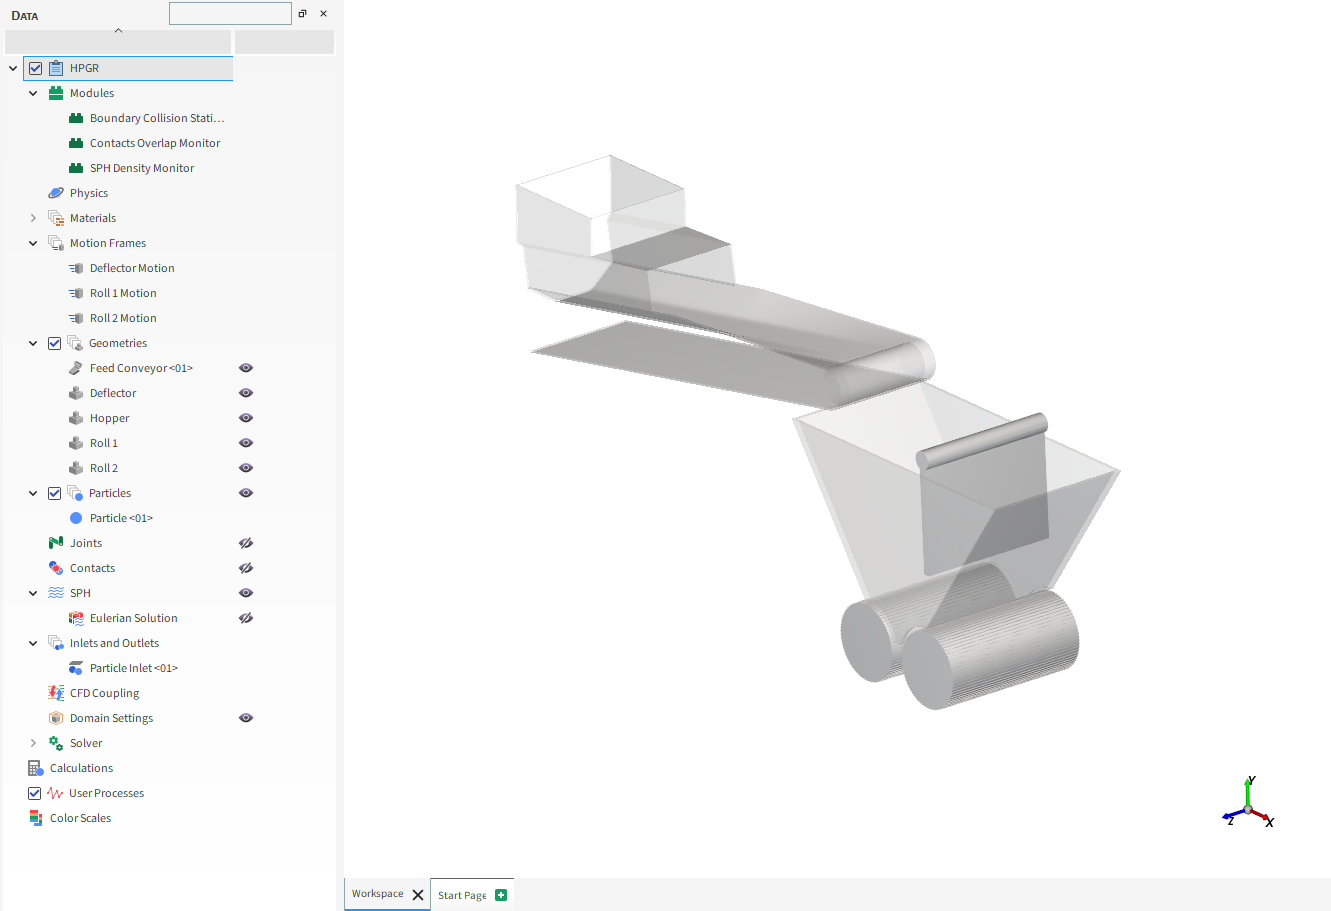The width and height of the screenshot is (1331, 911).
Task: Collapse the SPH tree node
Action: pyautogui.click(x=33, y=593)
